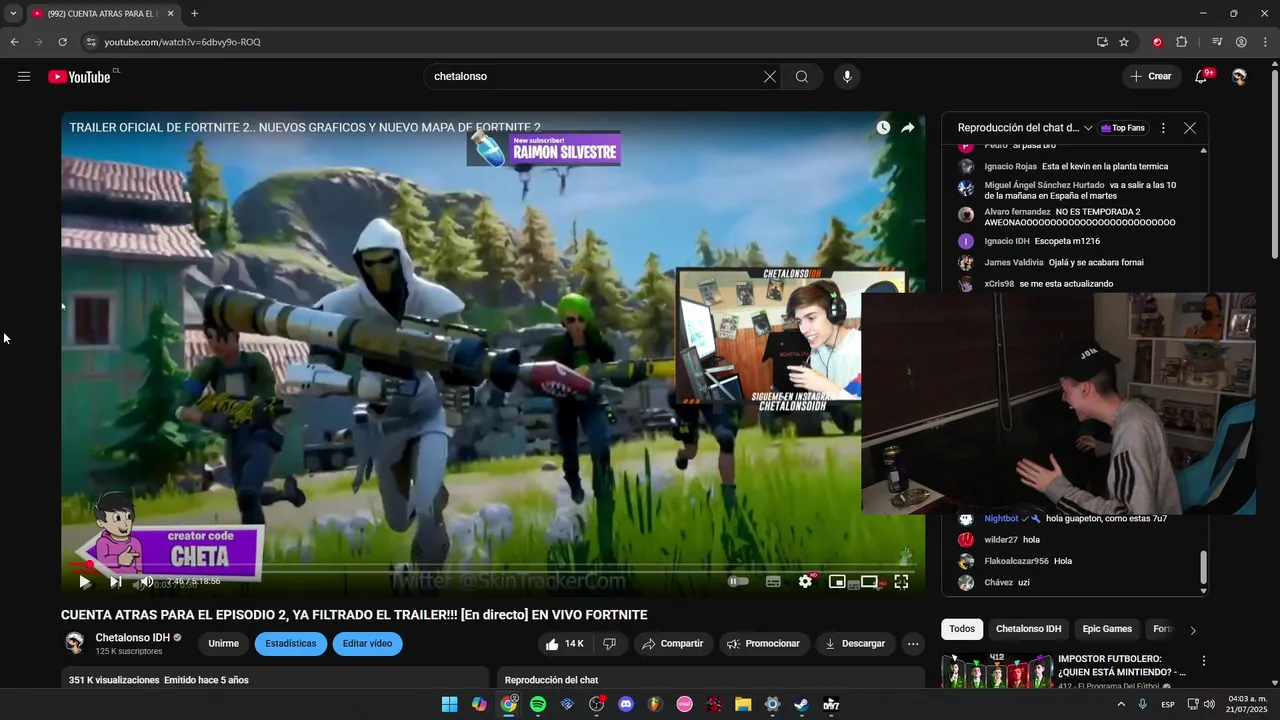Open a new Chrome tab

click(x=194, y=14)
